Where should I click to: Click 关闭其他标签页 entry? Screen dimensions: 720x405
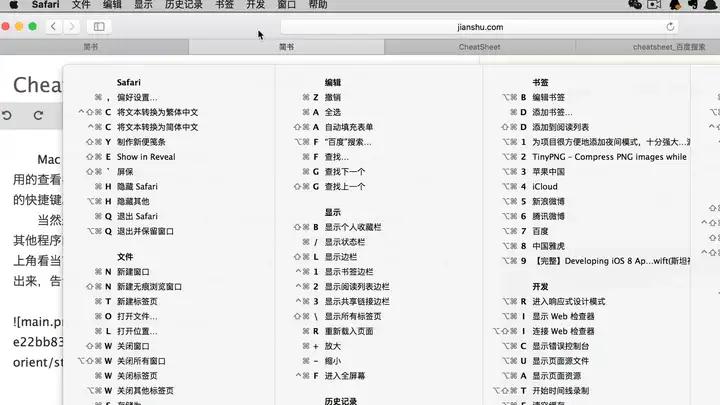145,391
